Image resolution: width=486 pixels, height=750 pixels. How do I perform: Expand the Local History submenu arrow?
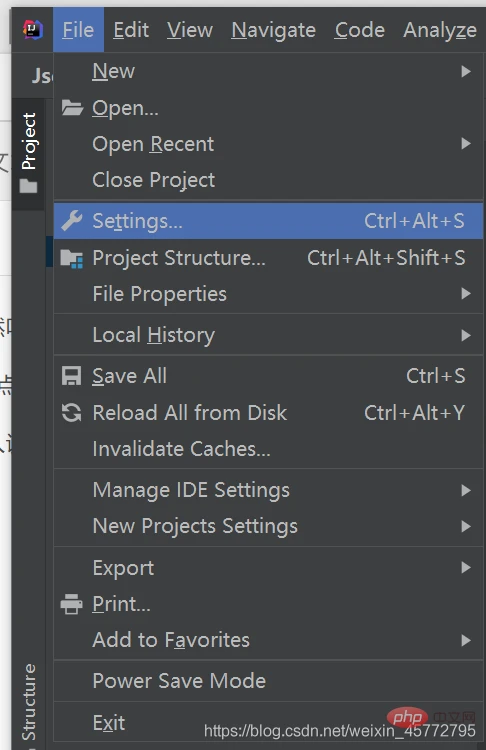[465, 335]
